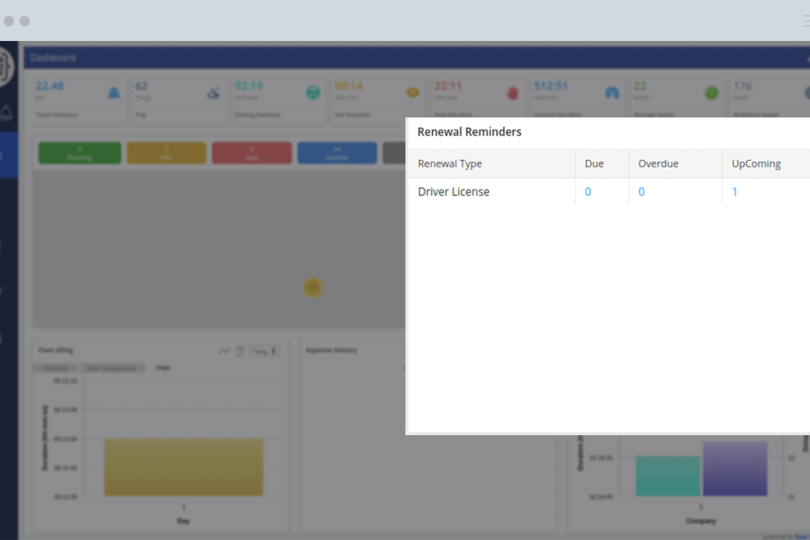
Task: Click the blue Inactive status button
Action: 337,153
